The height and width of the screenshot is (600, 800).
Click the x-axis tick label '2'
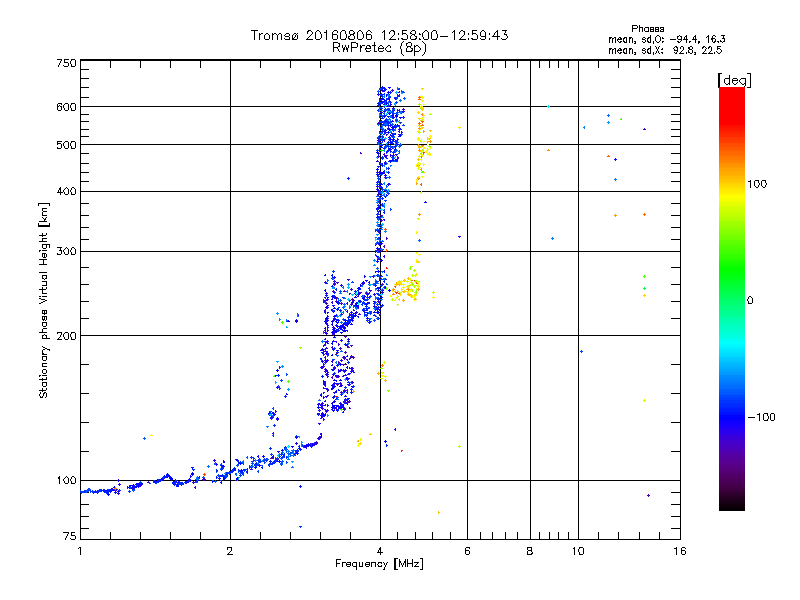point(230,551)
